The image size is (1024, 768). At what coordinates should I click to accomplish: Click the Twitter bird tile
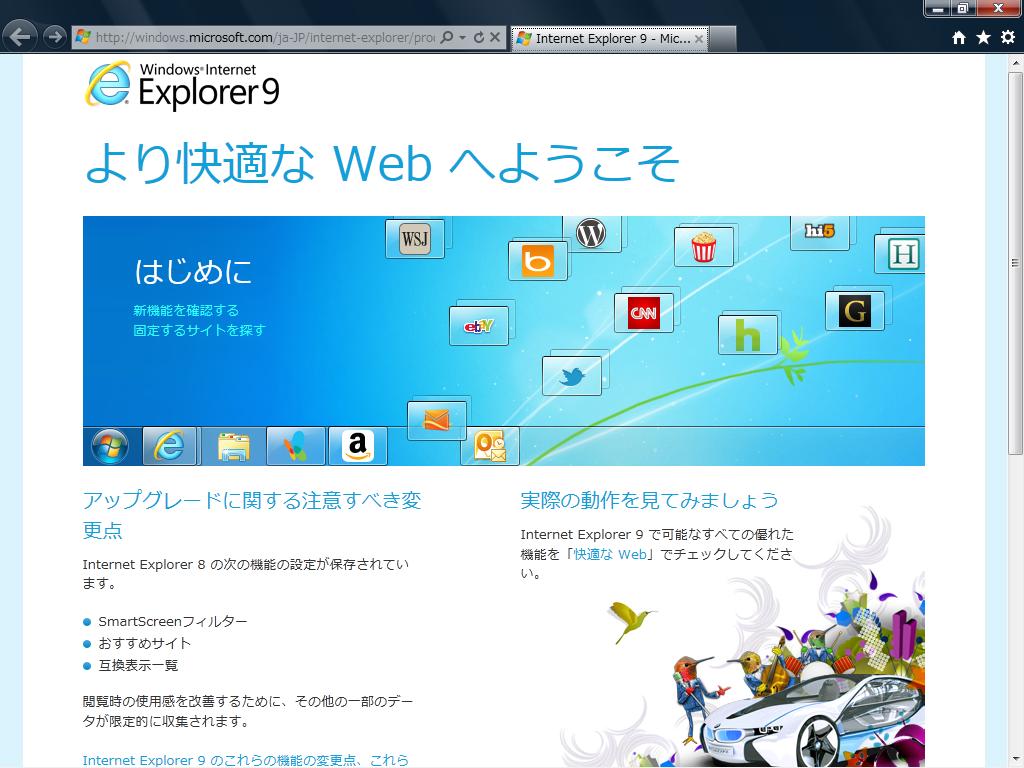(x=571, y=376)
